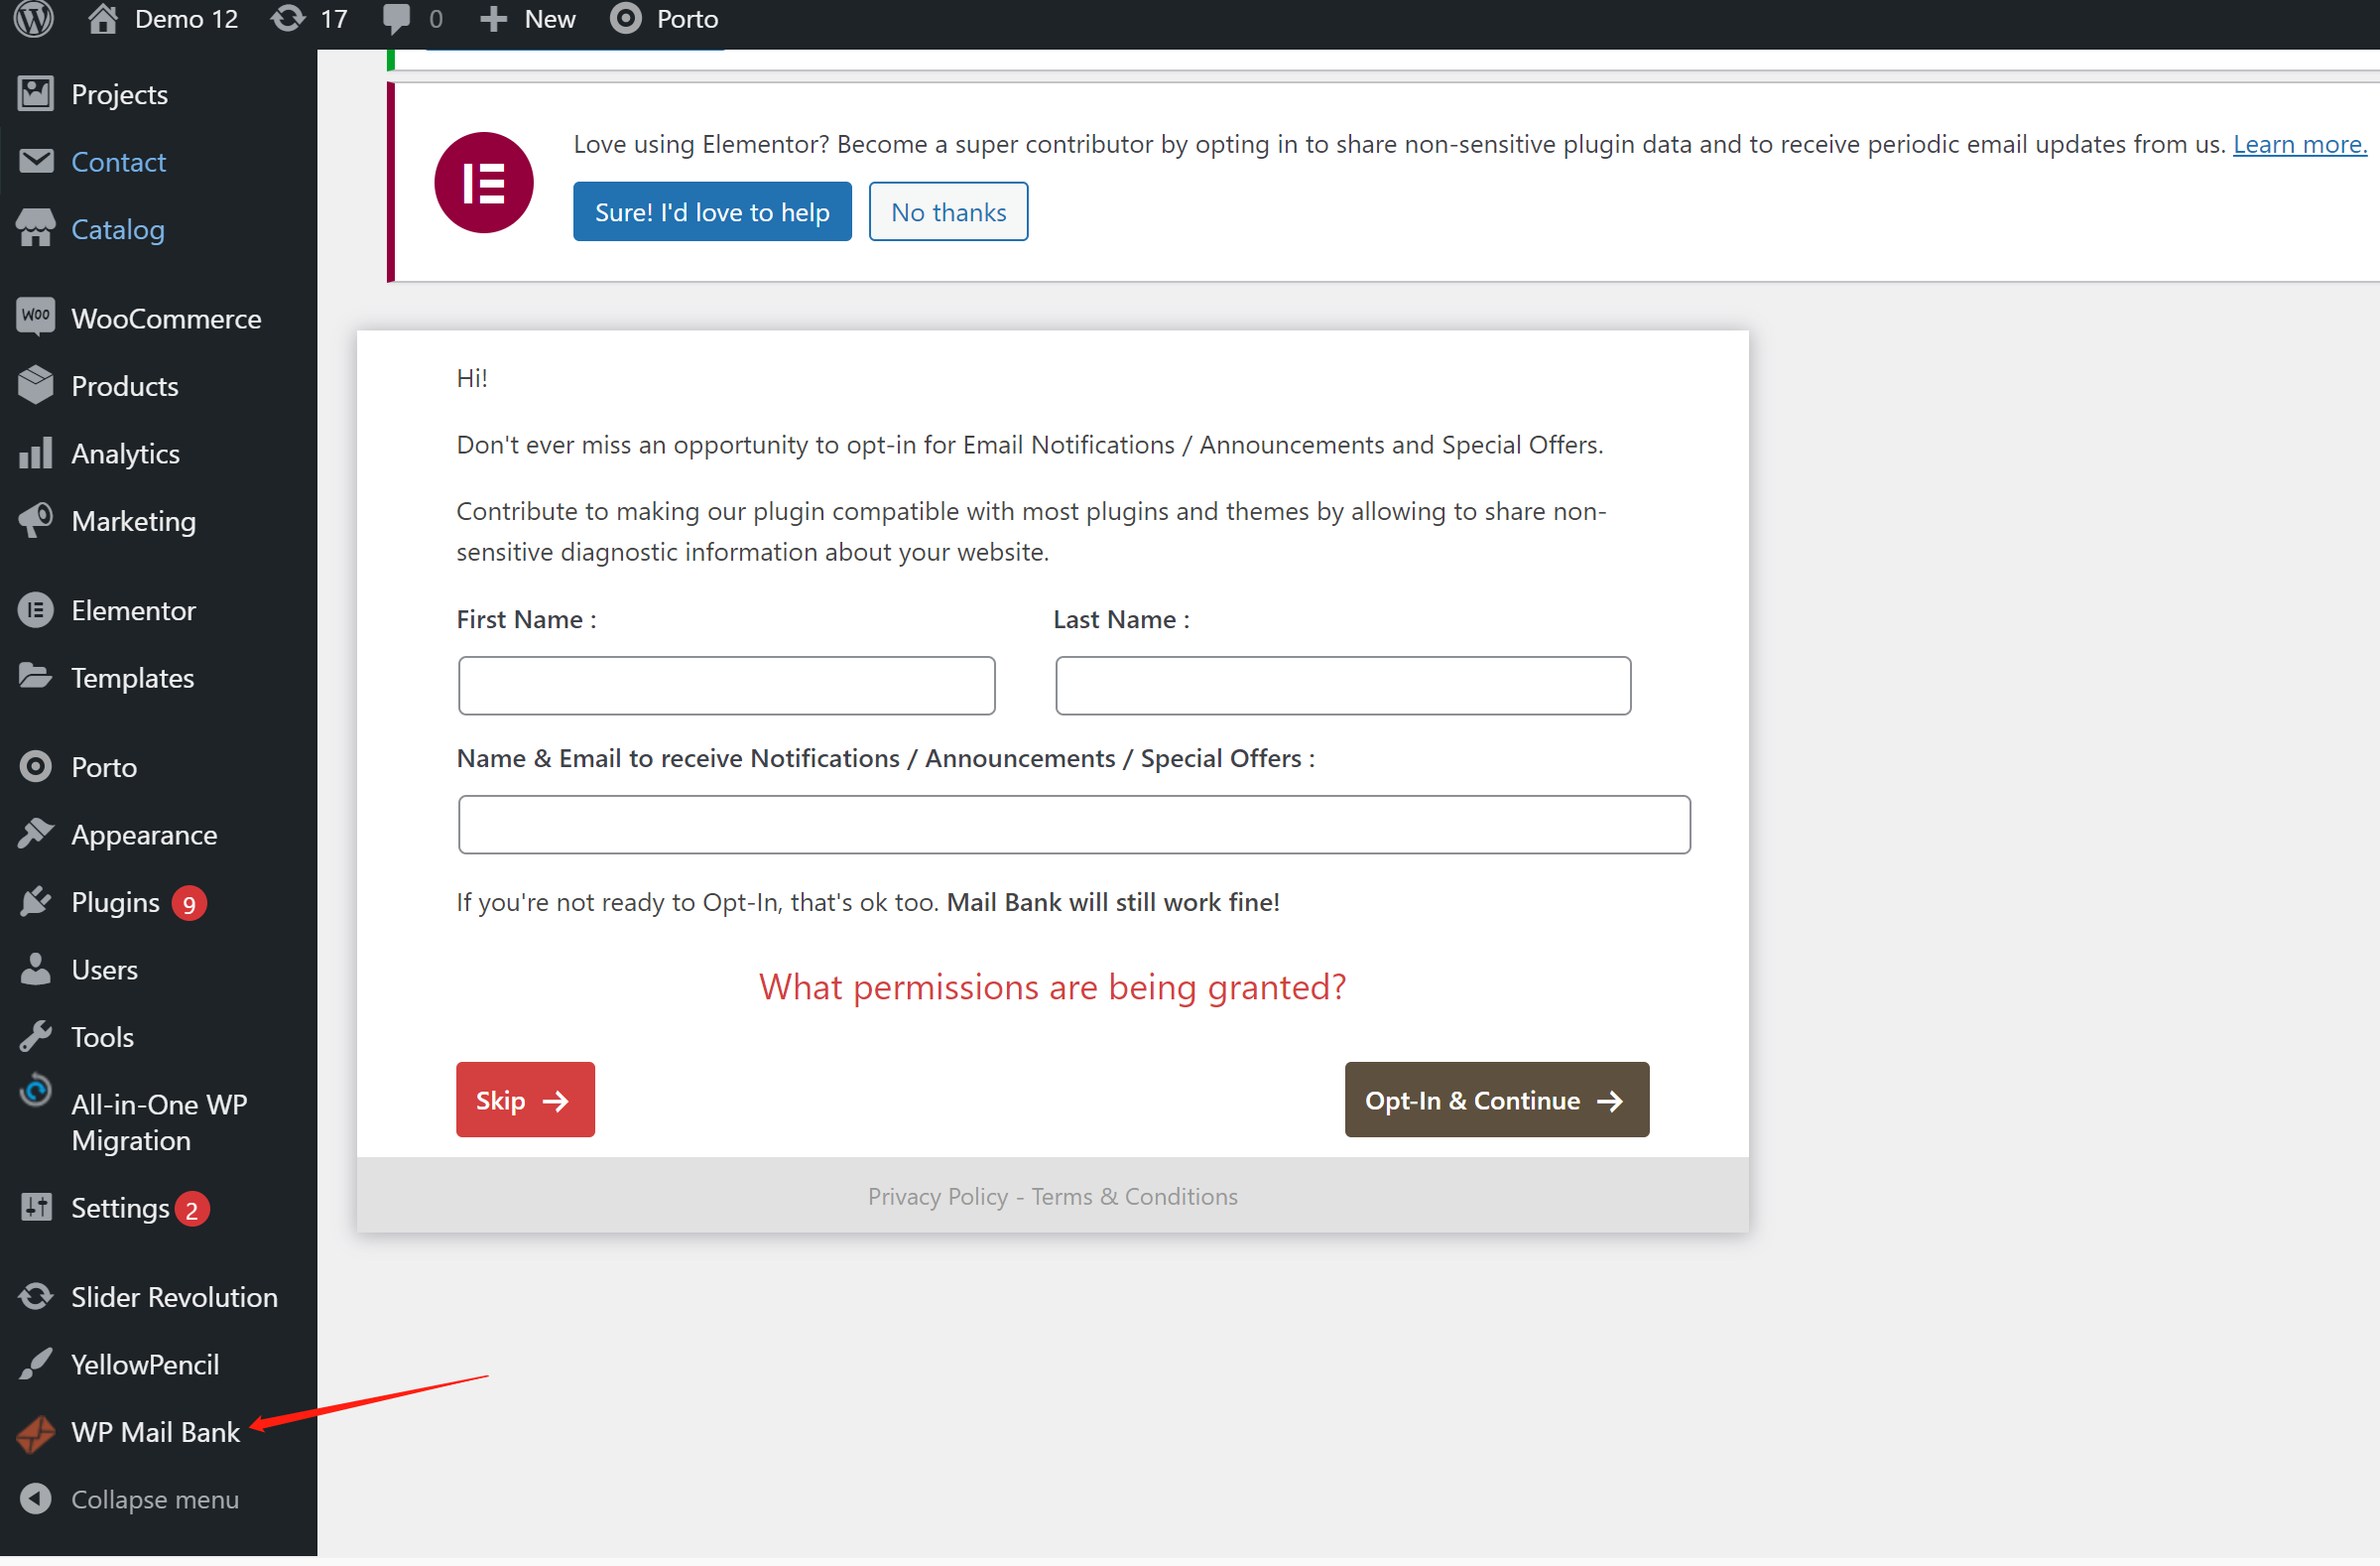Click the Porto sidebar circle icon
The image size is (2380, 1566).
[36, 767]
